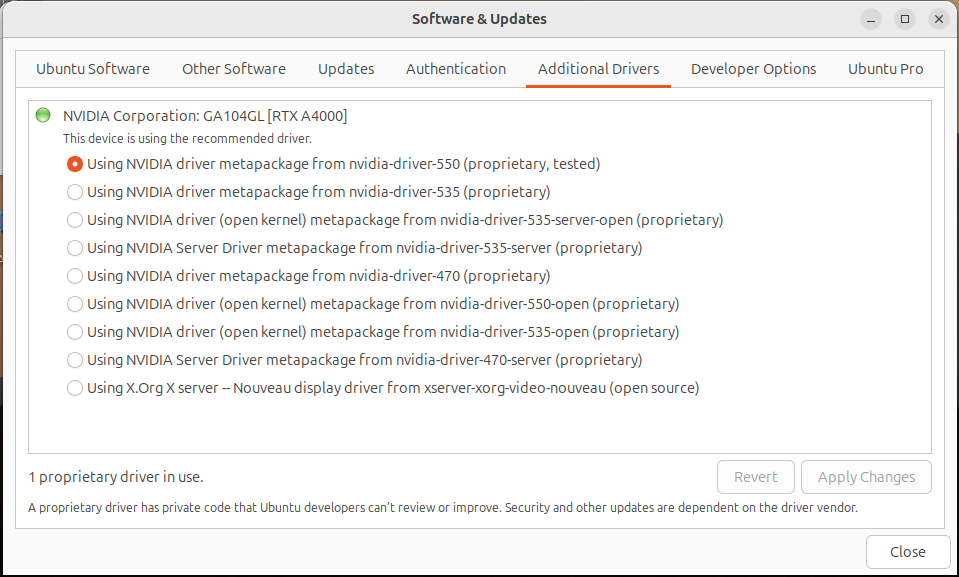Choose nvidia-driver-535-open open kernel driver
The image size is (959, 577).
(75, 332)
